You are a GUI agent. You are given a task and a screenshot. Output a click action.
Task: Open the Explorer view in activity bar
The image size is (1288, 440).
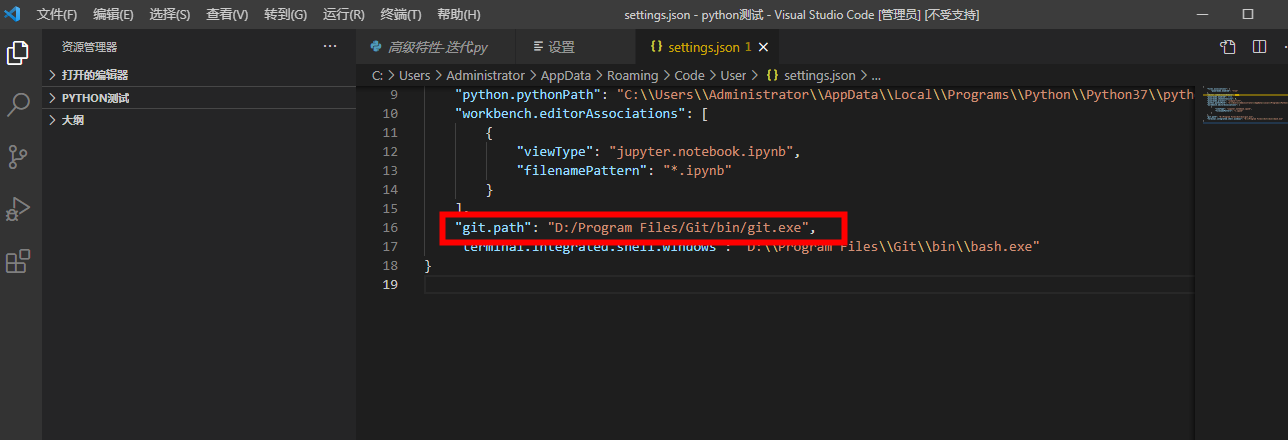click(x=18, y=53)
